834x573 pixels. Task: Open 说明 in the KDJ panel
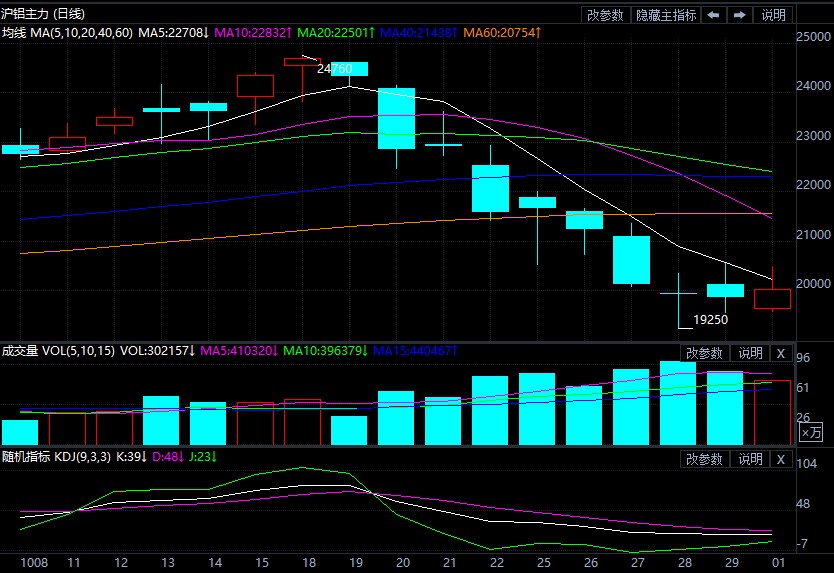(750, 459)
